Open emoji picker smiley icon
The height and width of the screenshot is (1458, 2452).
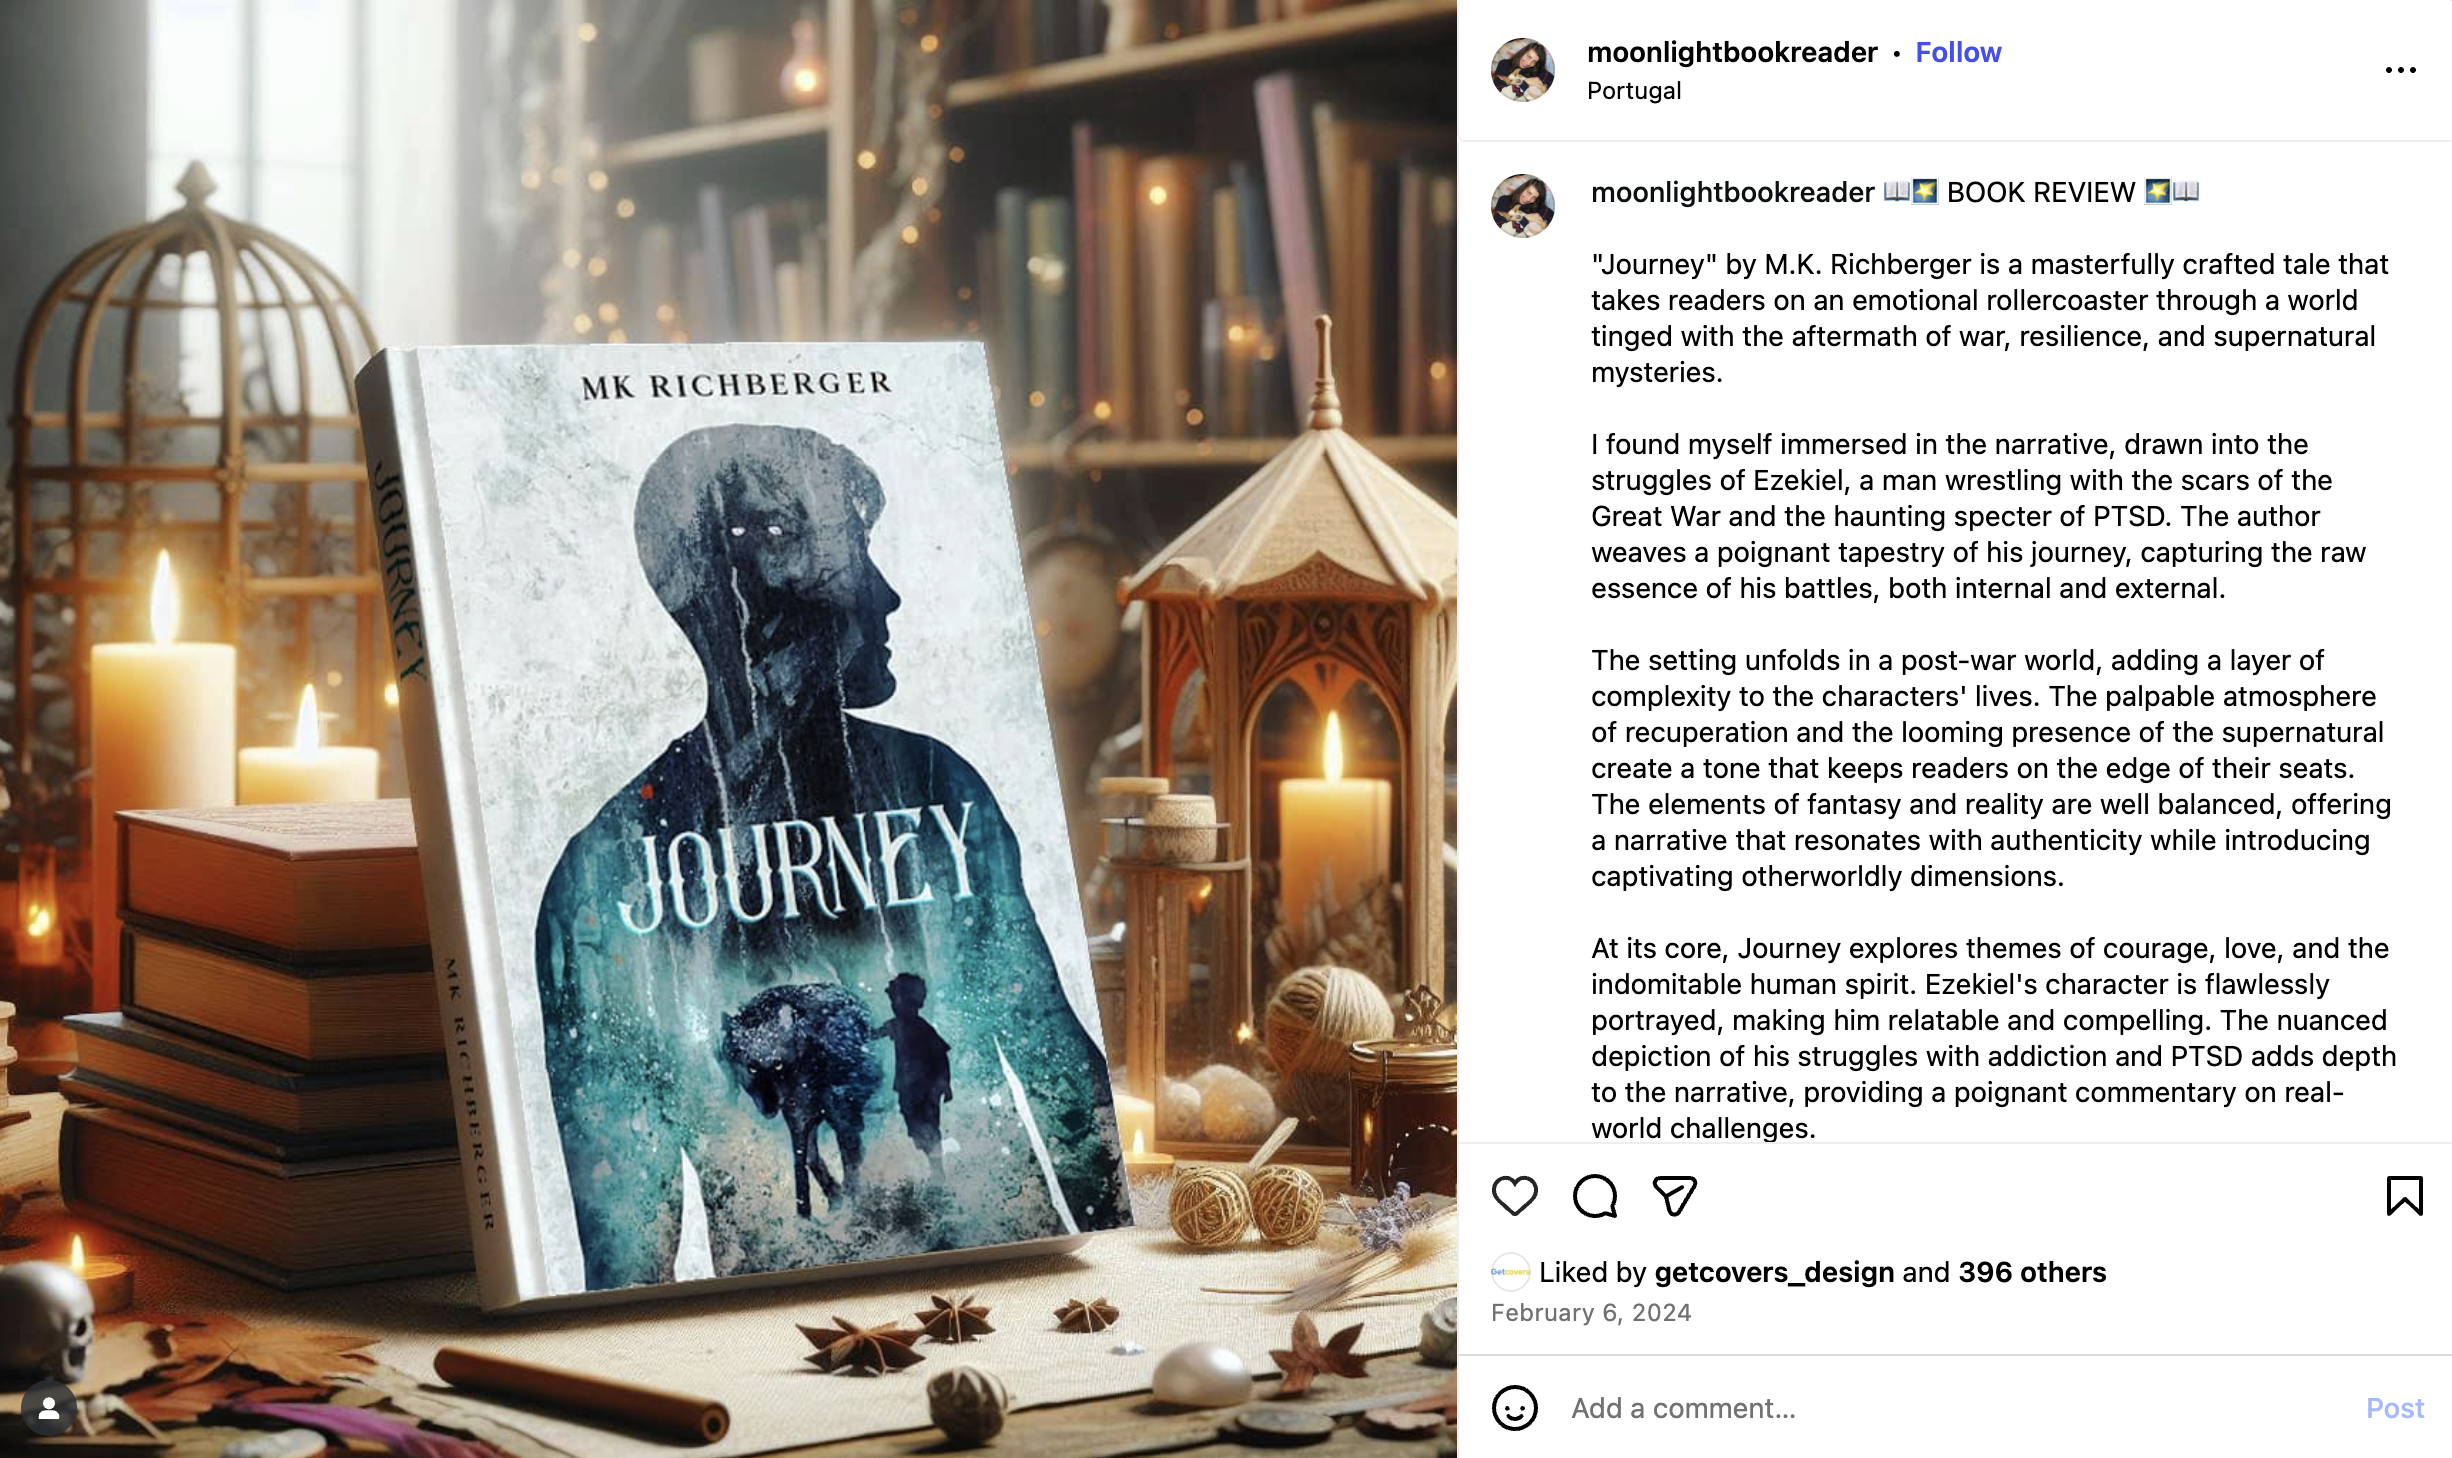click(1514, 1408)
